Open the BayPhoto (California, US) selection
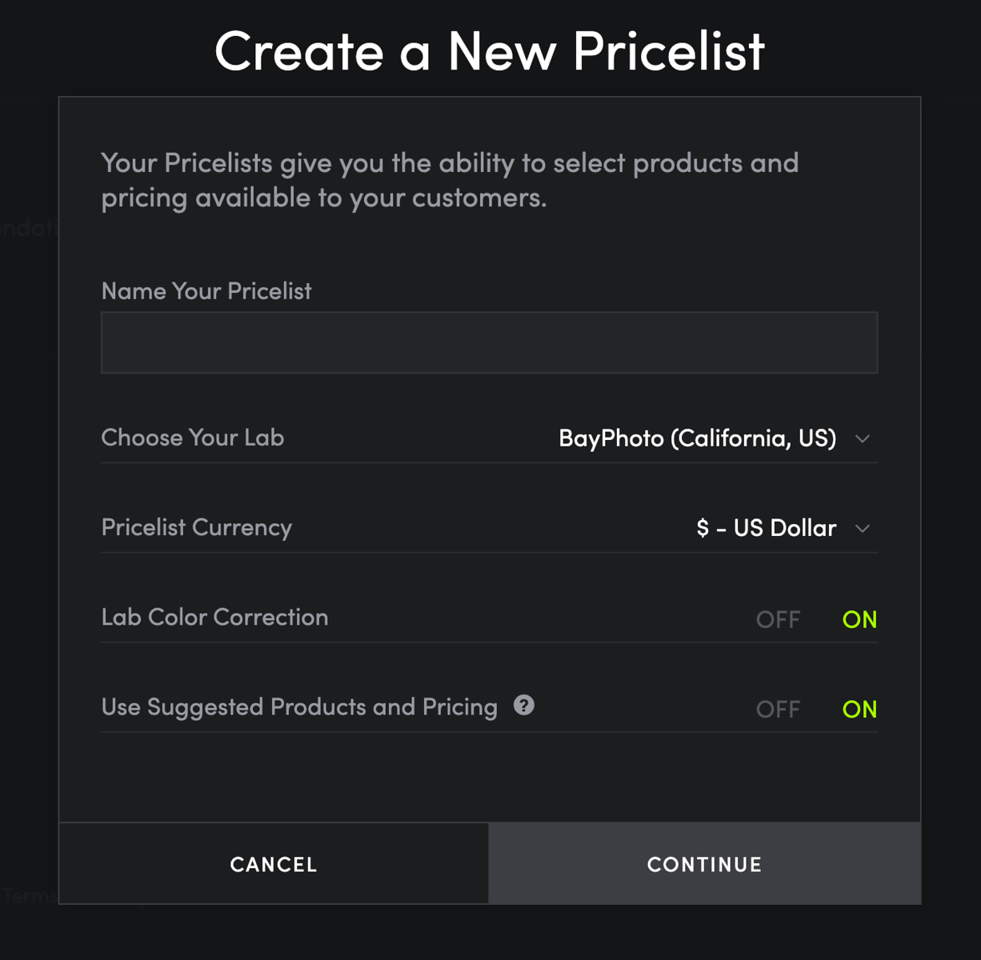 697,438
